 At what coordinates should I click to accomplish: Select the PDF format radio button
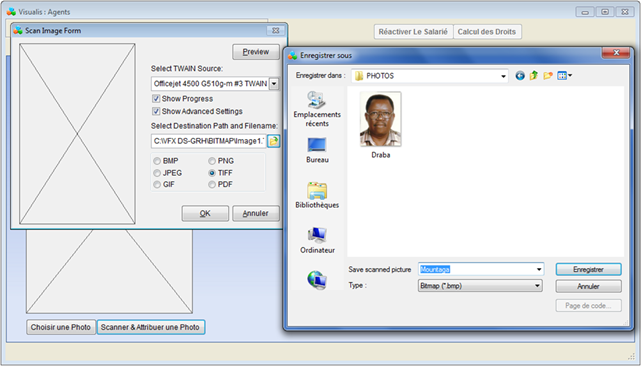(x=212, y=185)
